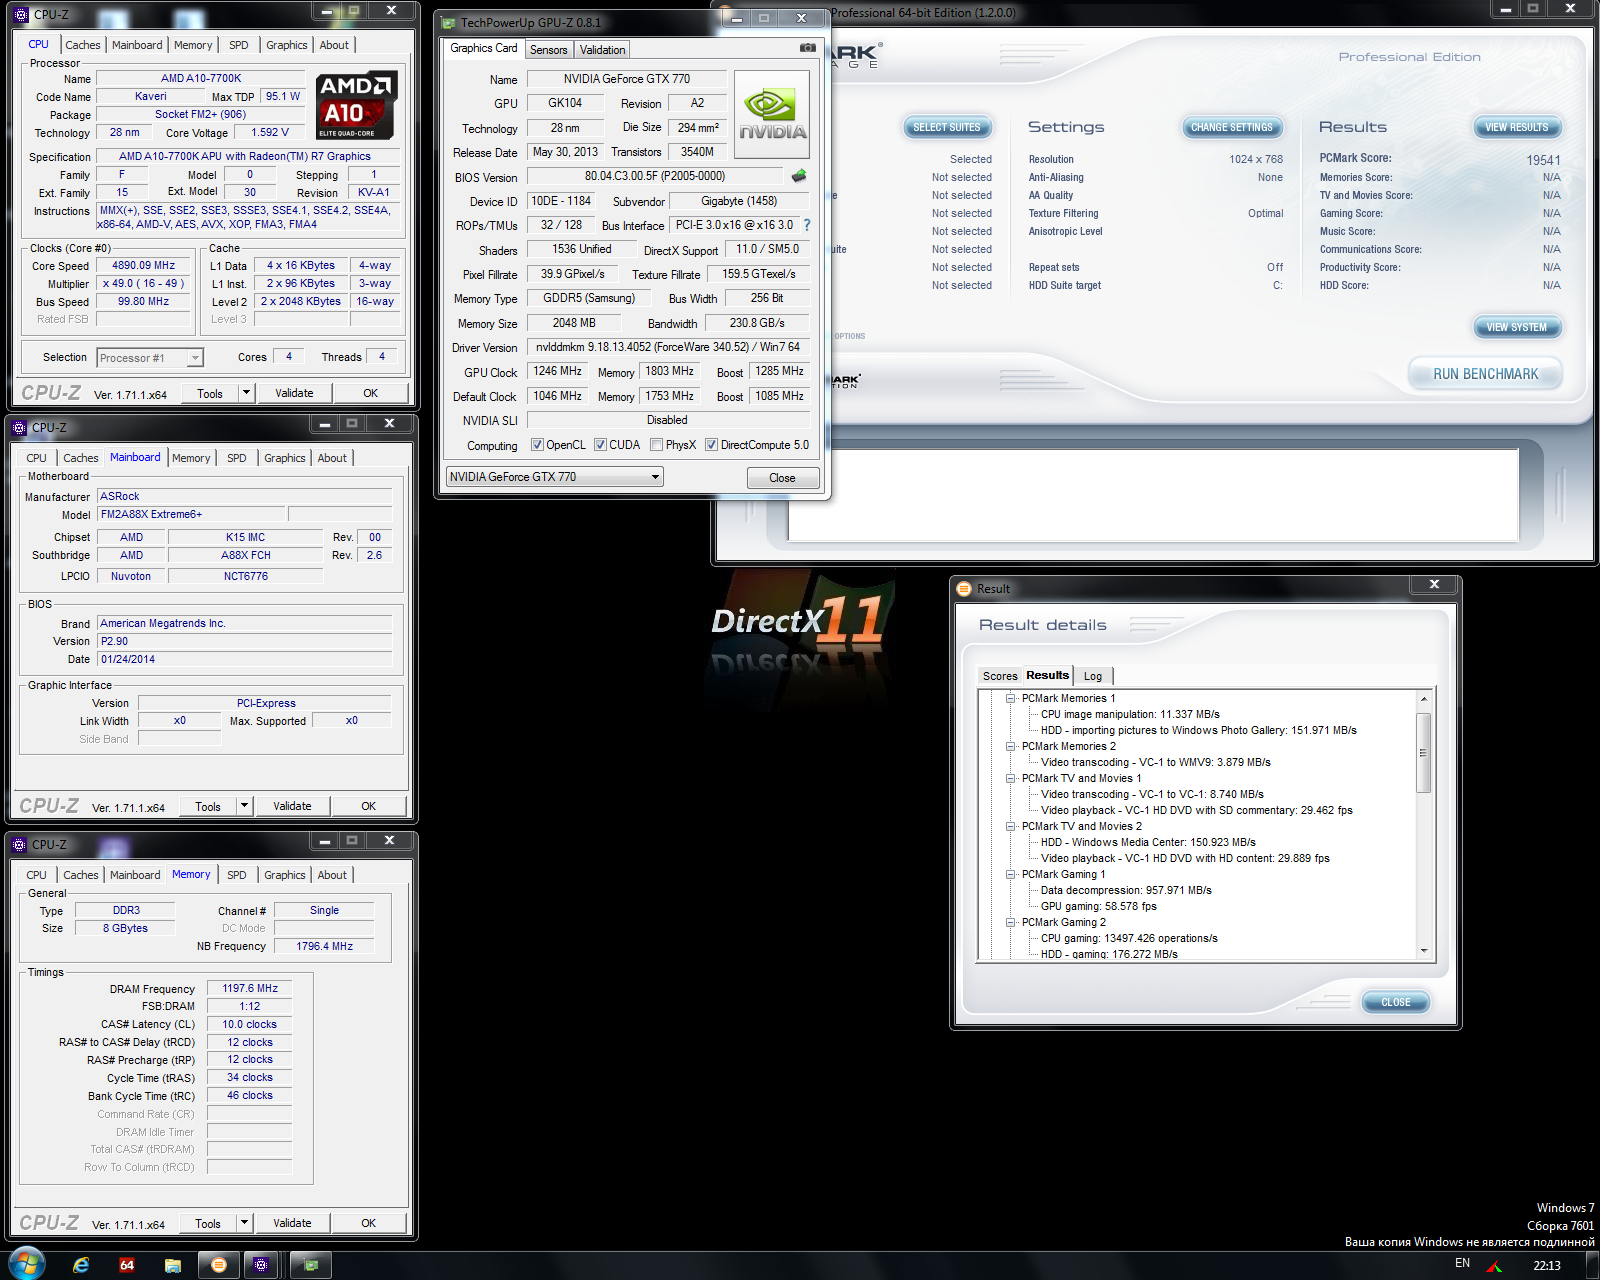
Task: Click CHANGE SETTINGS button
Action: pos(1232,127)
